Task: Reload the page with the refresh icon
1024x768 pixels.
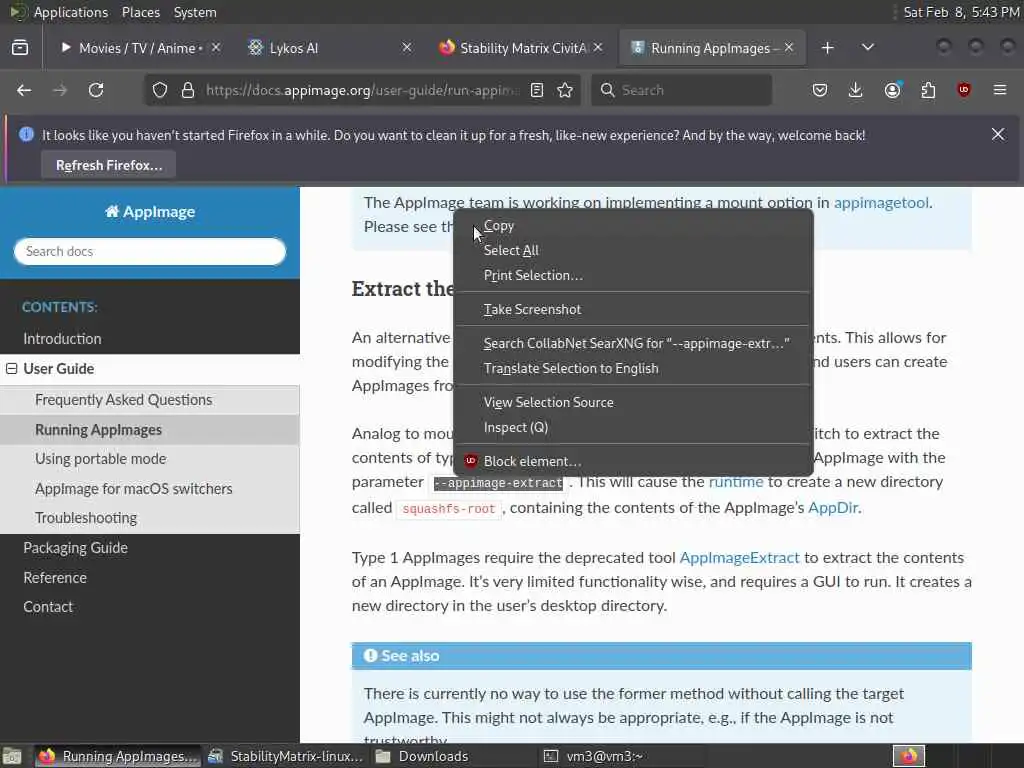Action: tap(96, 90)
